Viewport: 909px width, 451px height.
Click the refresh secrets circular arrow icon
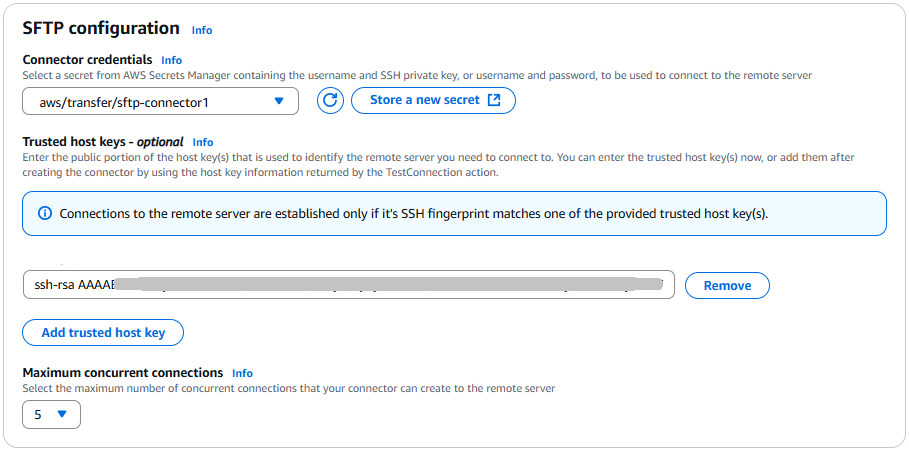click(330, 101)
